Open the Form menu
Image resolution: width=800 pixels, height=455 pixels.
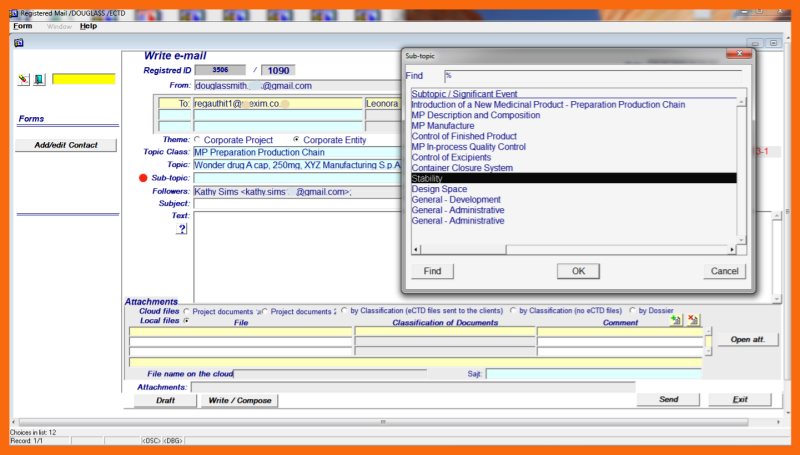pos(22,26)
